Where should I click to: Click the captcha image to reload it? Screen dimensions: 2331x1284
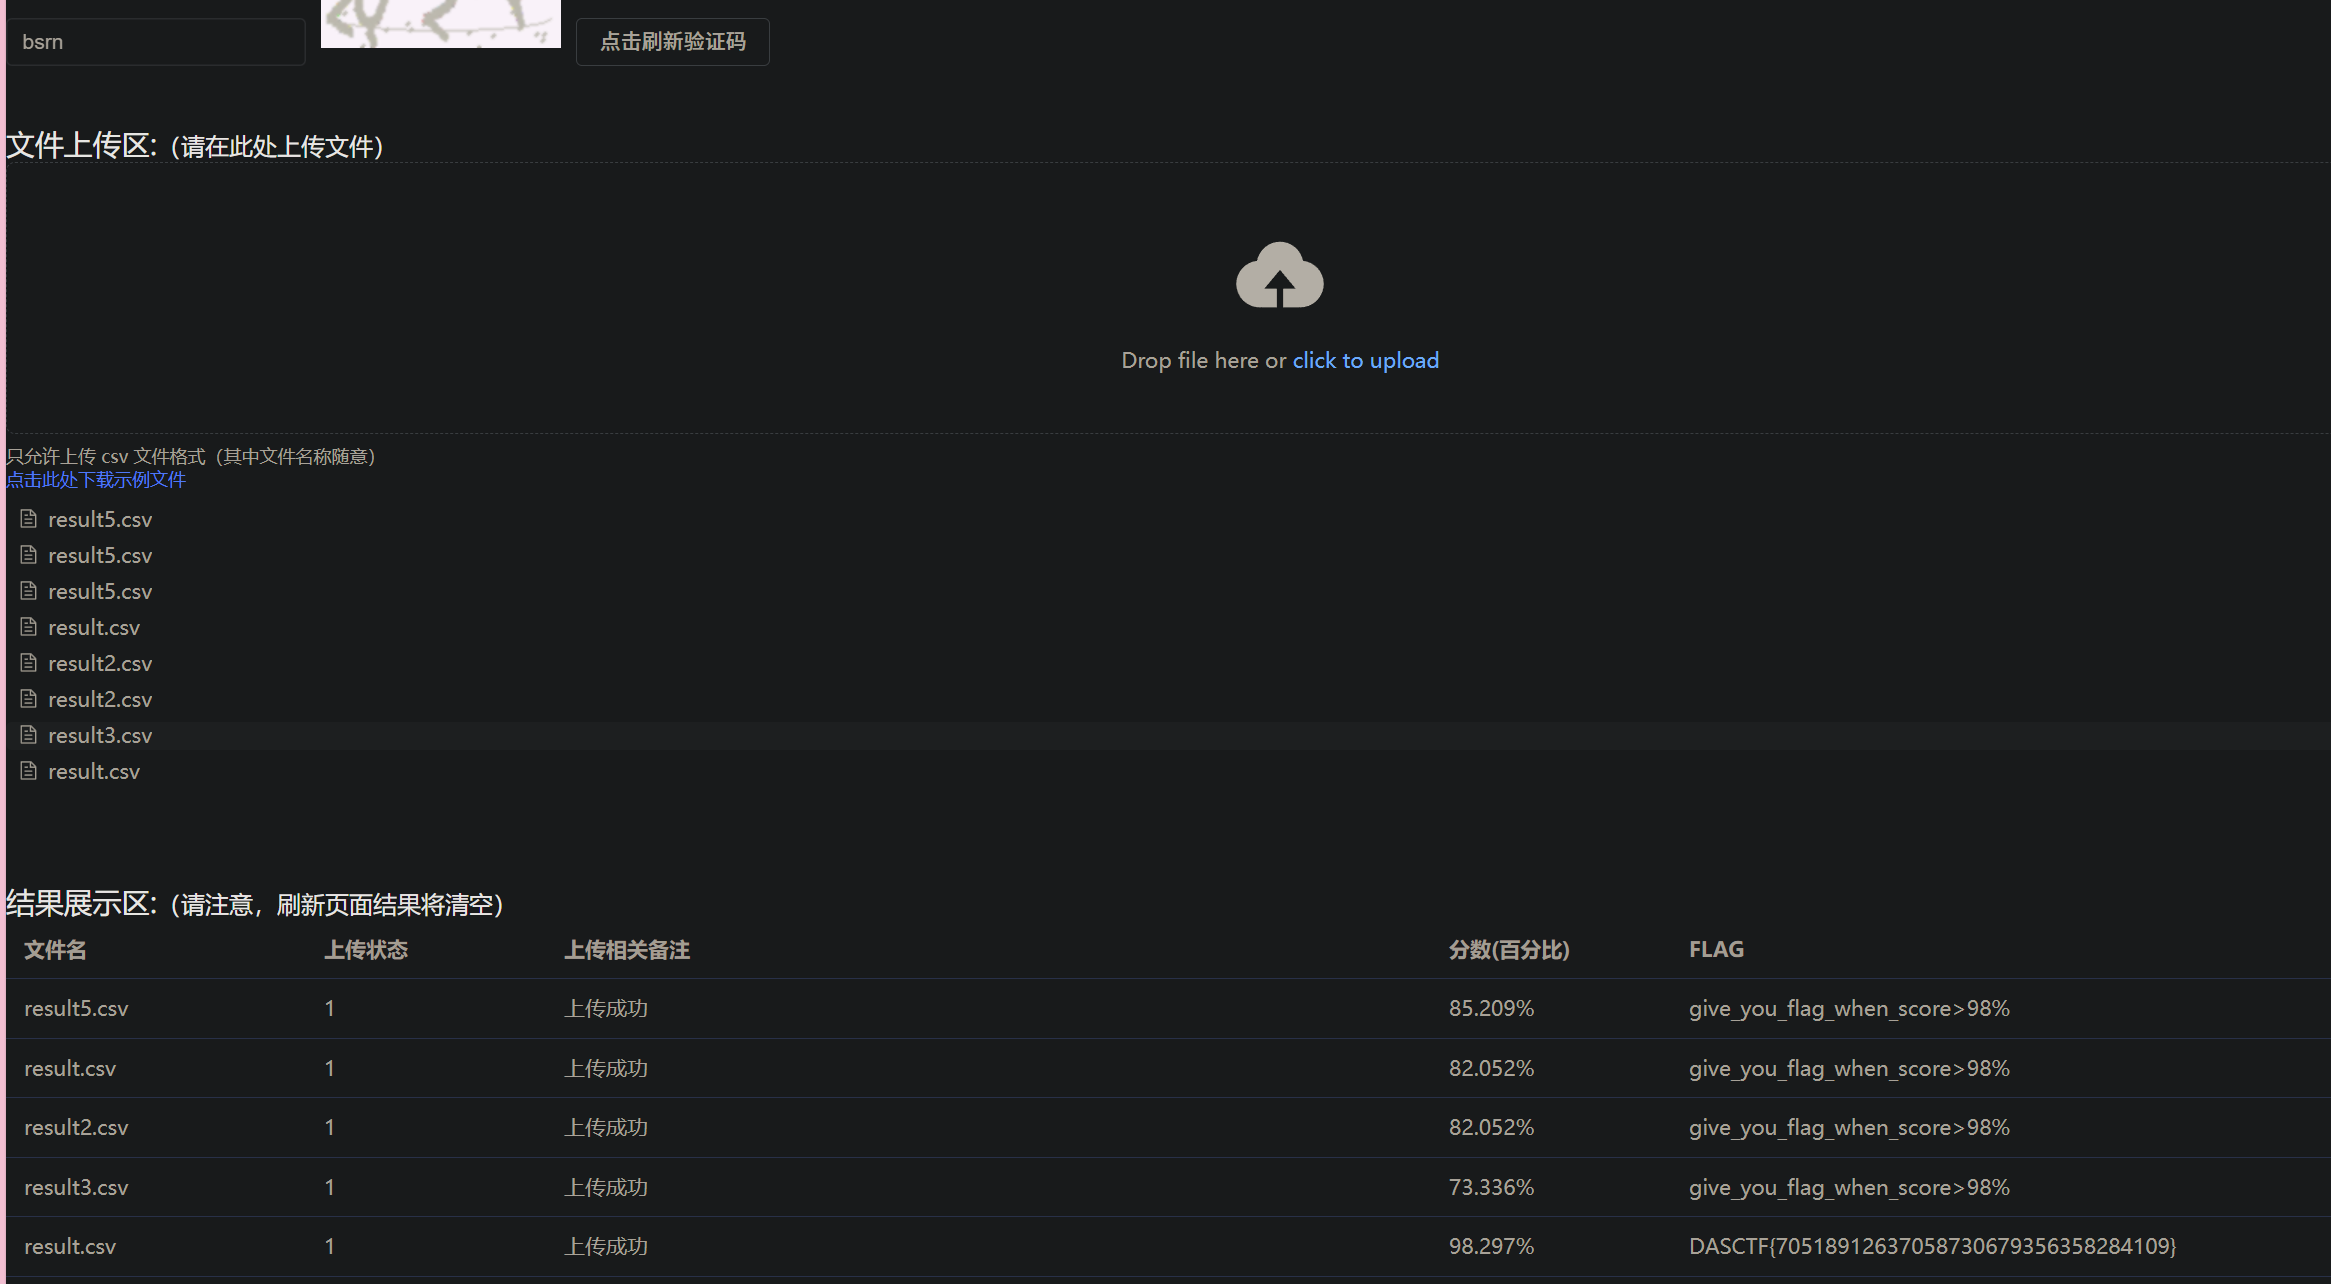coord(440,24)
